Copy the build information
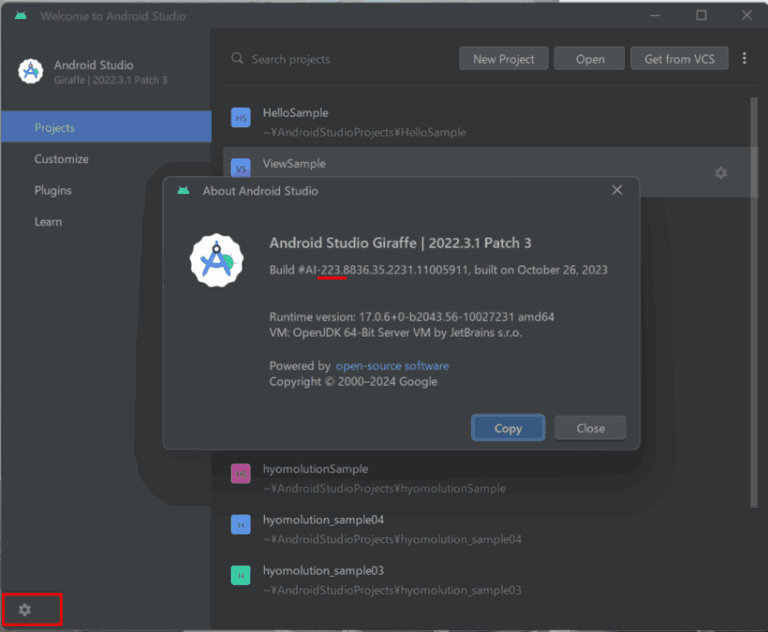The height and width of the screenshot is (632, 768). tap(508, 428)
